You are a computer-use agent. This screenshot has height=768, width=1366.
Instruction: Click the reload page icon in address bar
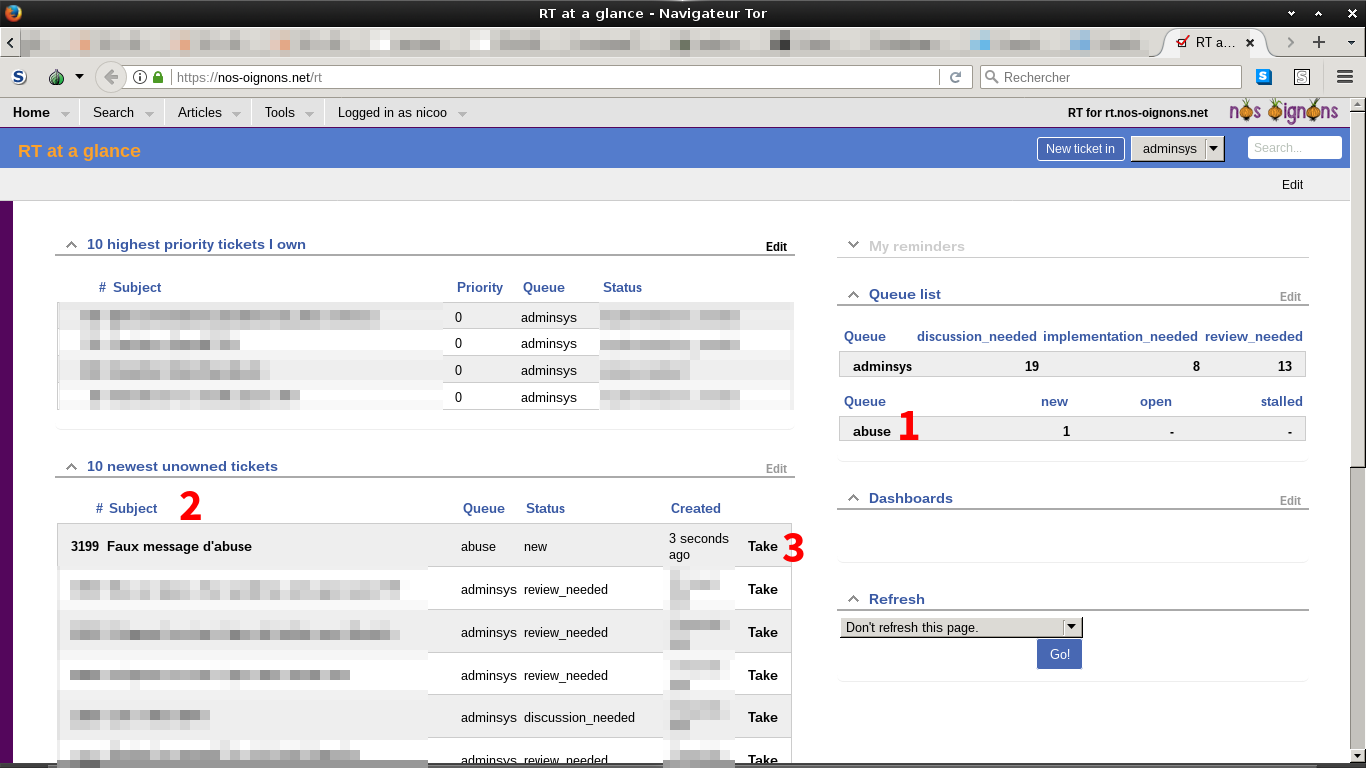(x=955, y=77)
